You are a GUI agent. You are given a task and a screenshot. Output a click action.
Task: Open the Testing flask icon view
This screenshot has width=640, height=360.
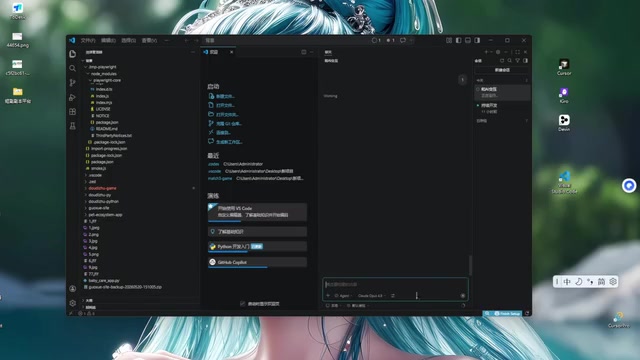73,126
